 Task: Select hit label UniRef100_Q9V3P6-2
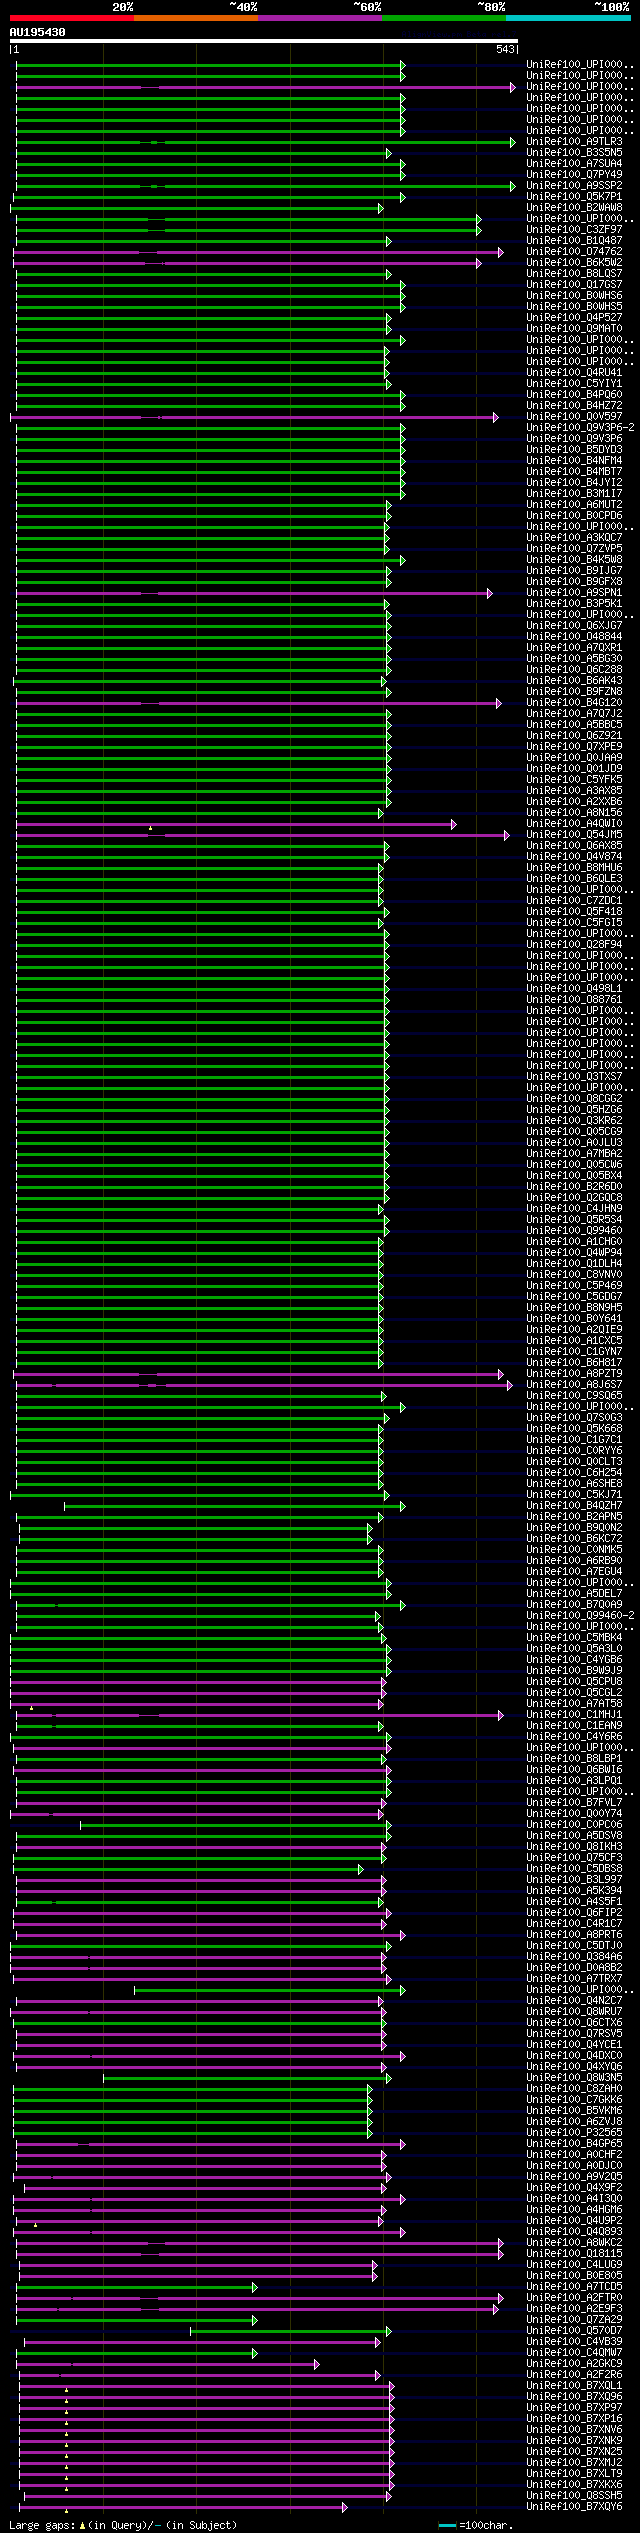point(580,428)
